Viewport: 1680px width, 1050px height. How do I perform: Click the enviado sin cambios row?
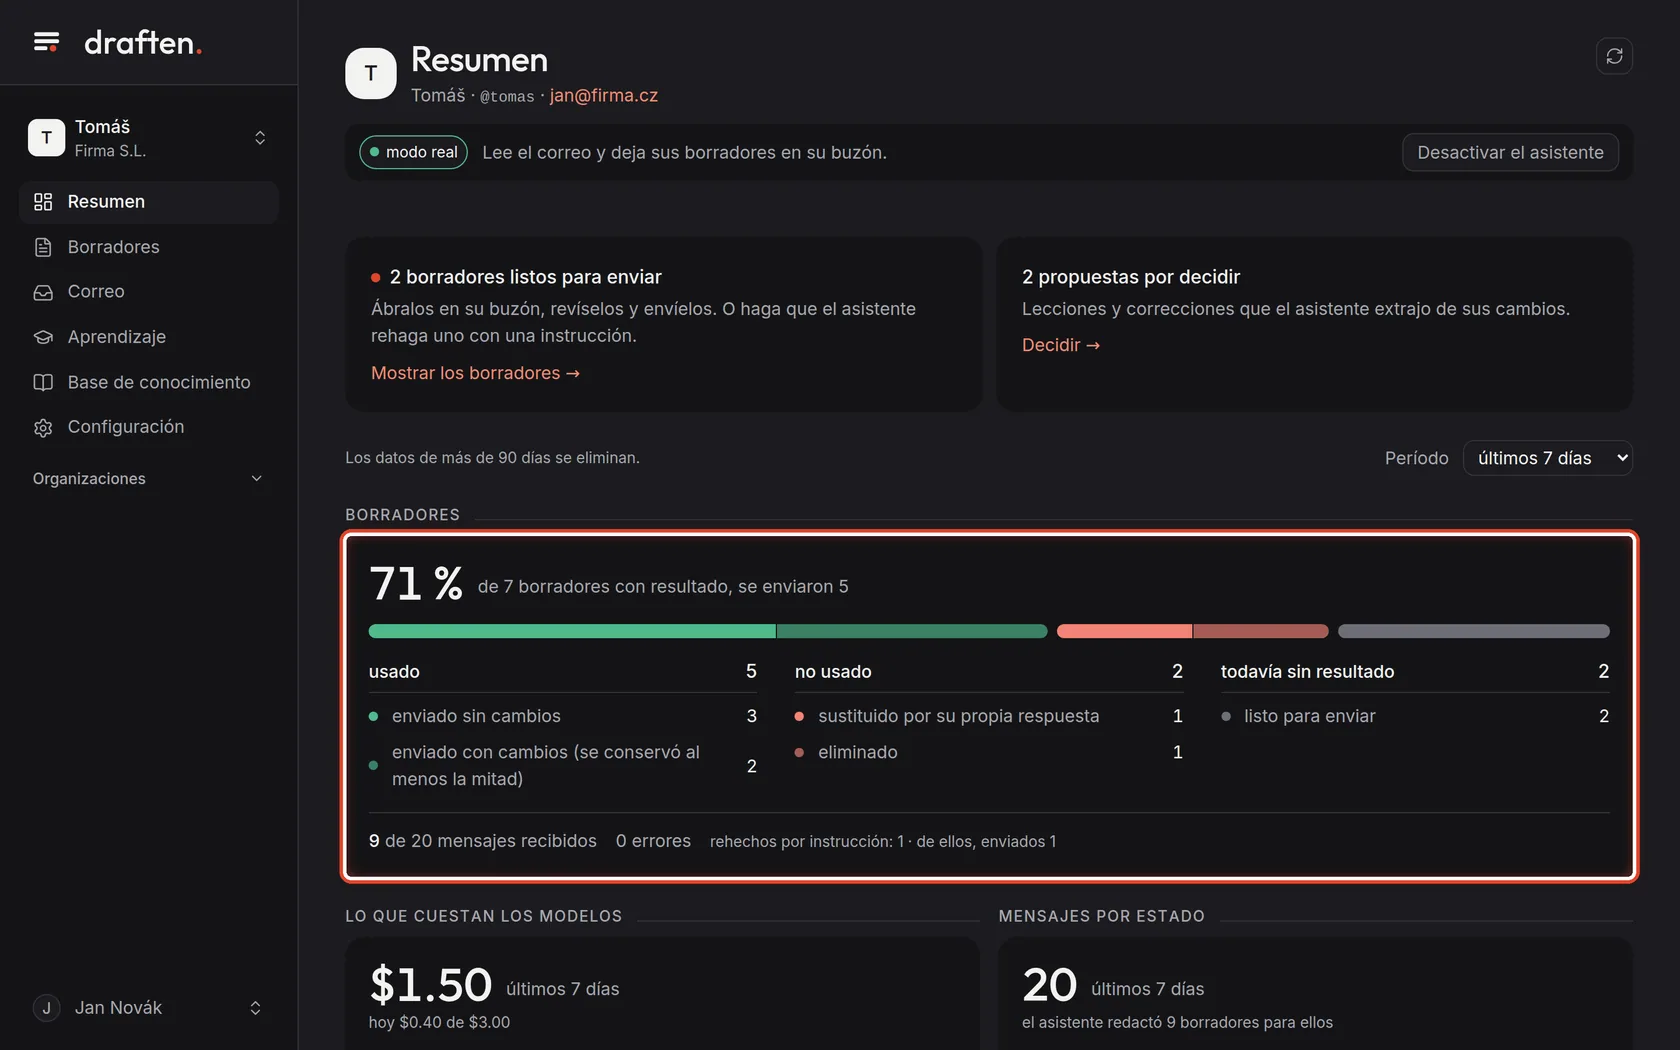[x=563, y=716]
